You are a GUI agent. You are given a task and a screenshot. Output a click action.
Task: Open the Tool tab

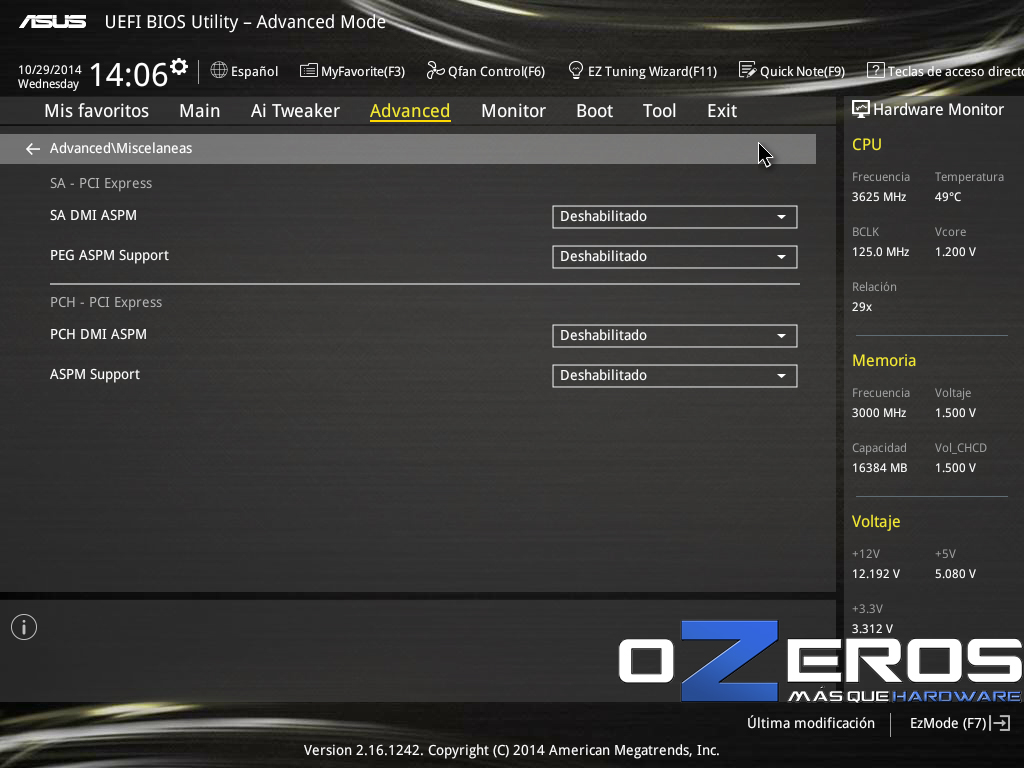[x=660, y=111]
